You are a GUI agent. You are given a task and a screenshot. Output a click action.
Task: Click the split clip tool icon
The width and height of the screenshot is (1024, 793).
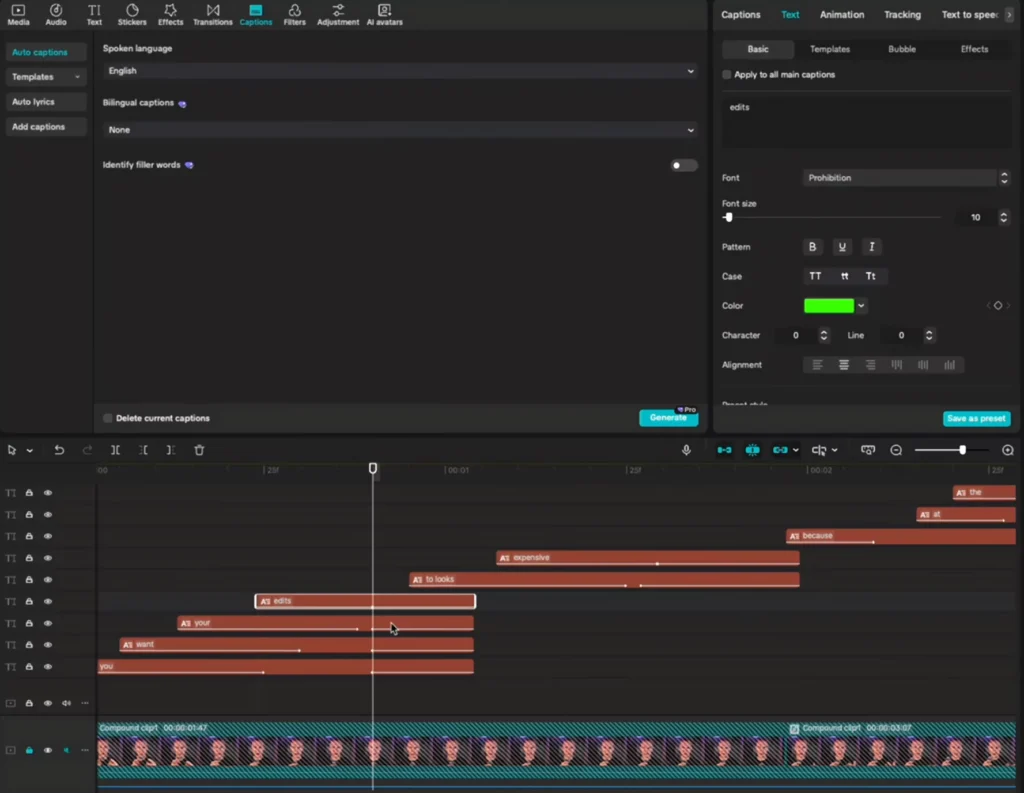[115, 450]
